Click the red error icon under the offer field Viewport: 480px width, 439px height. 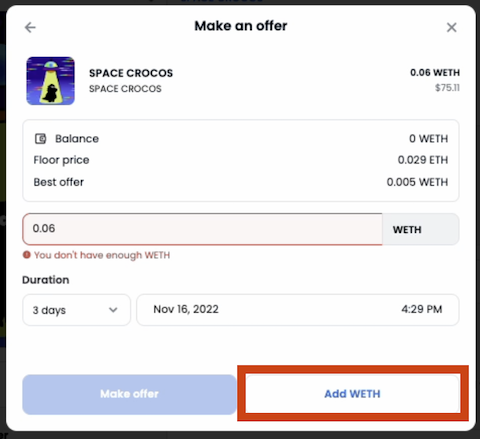pyautogui.click(x=27, y=255)
